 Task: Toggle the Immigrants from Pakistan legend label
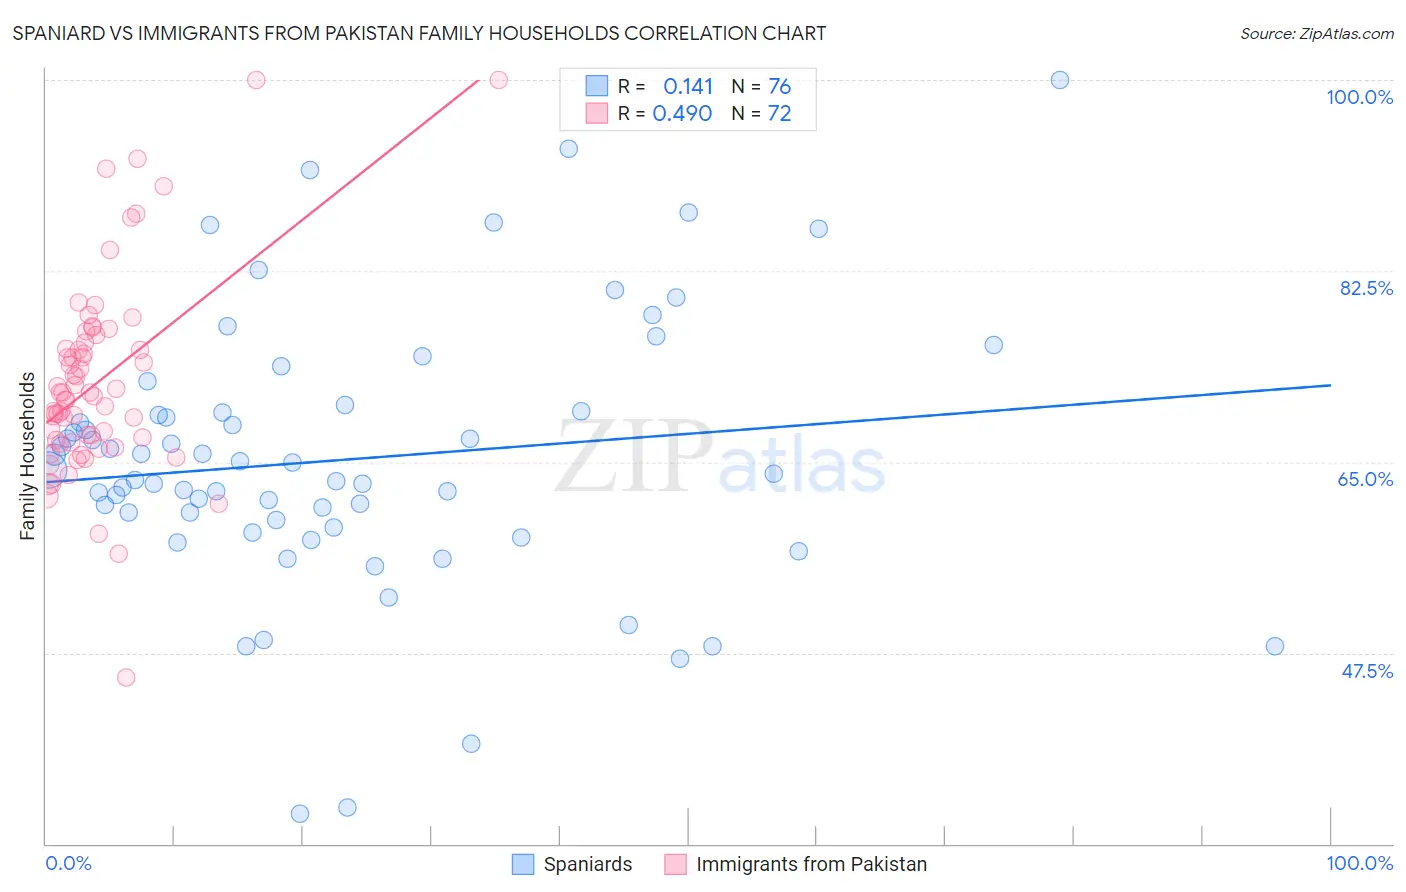(811, 864)
